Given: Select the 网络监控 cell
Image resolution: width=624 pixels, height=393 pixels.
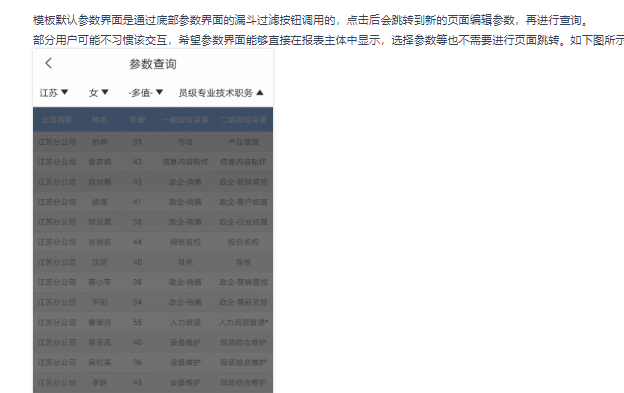Looking at the screenshot, I should click(185, 242).
